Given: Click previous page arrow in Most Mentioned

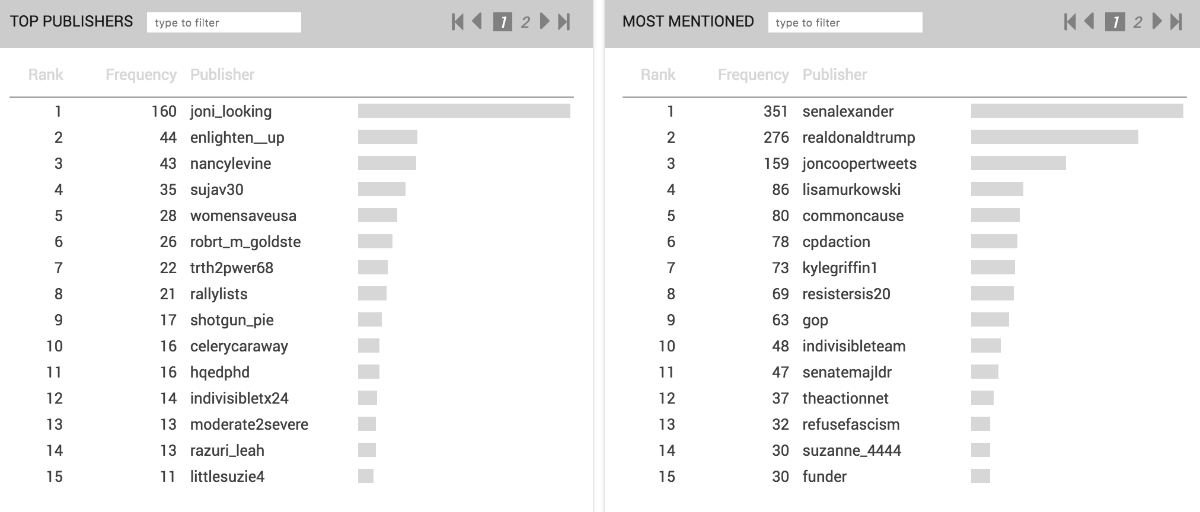Looking at the screenshot, I should click(1089, 22).
